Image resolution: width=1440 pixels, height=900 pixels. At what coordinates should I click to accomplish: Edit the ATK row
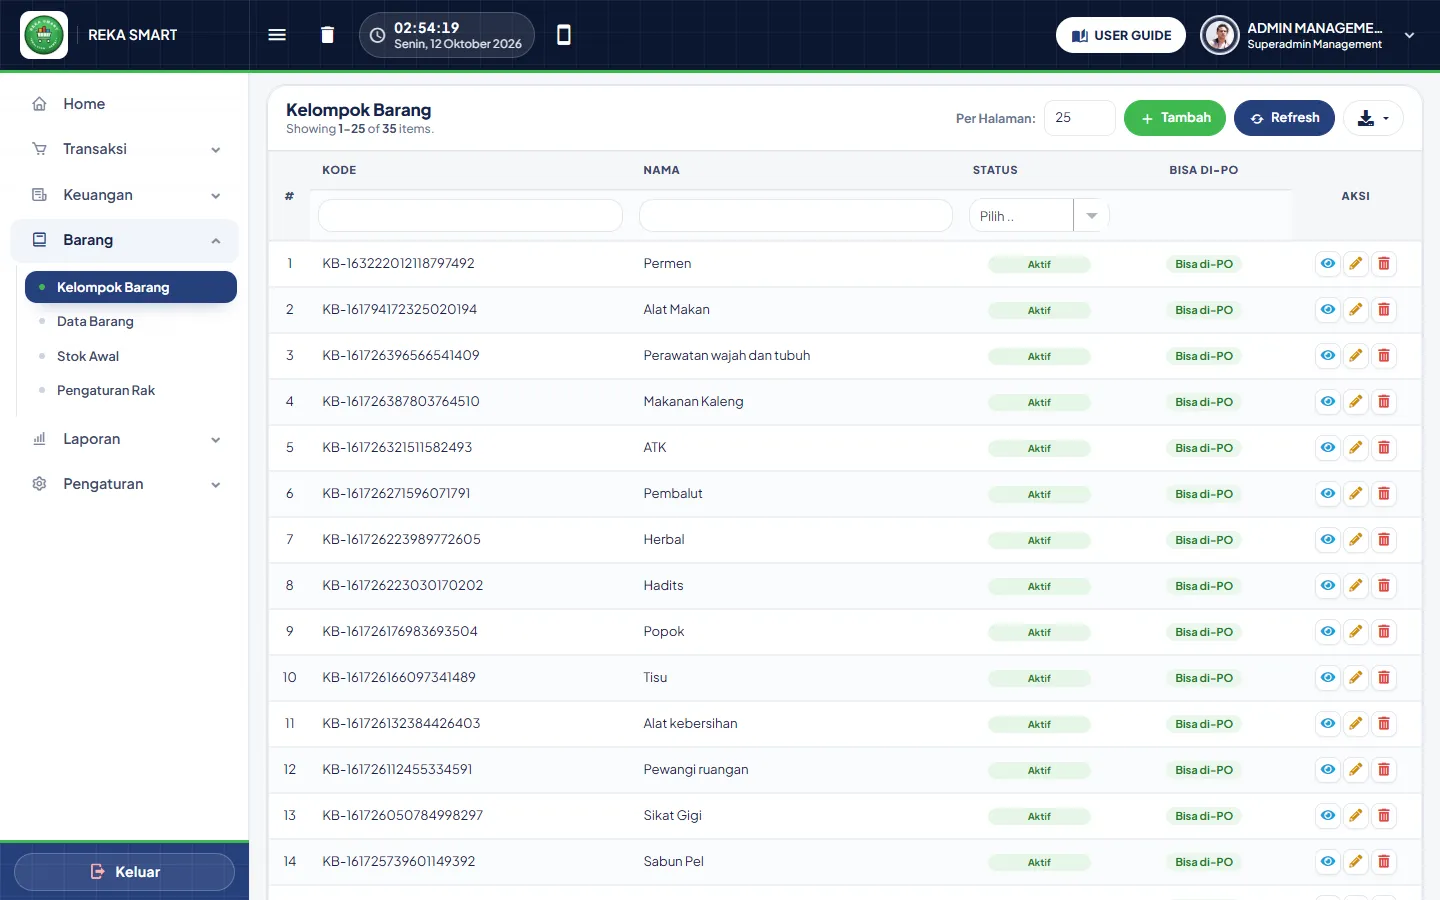1356,448
